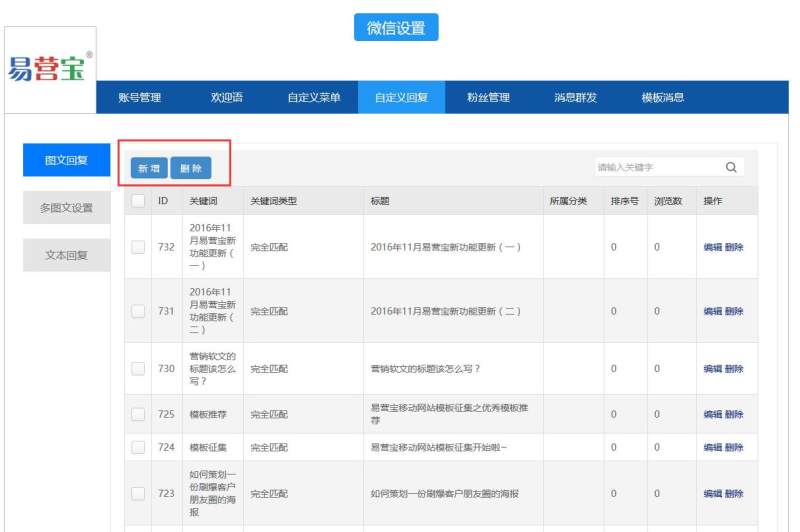This screenshot has height=532, width=800.
Task: Open the 模板消息 tab
Action: [663, 98]
